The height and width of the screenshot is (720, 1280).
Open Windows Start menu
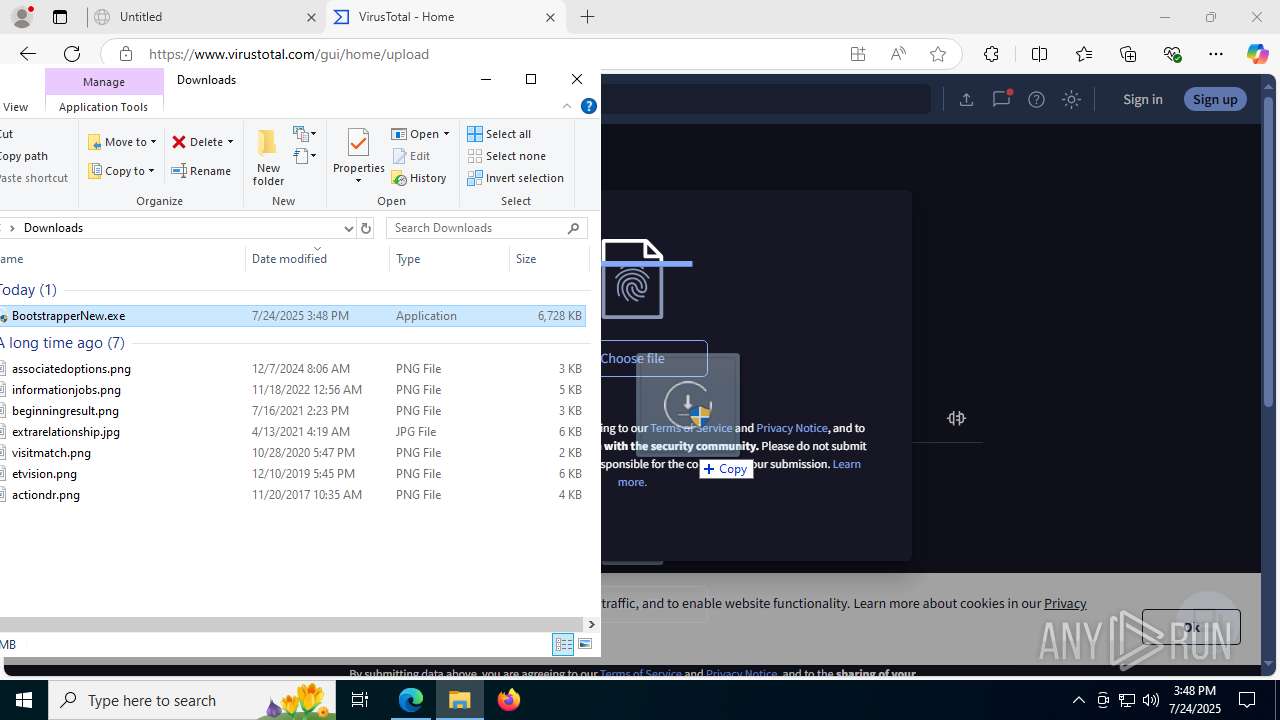coord(24,700)
